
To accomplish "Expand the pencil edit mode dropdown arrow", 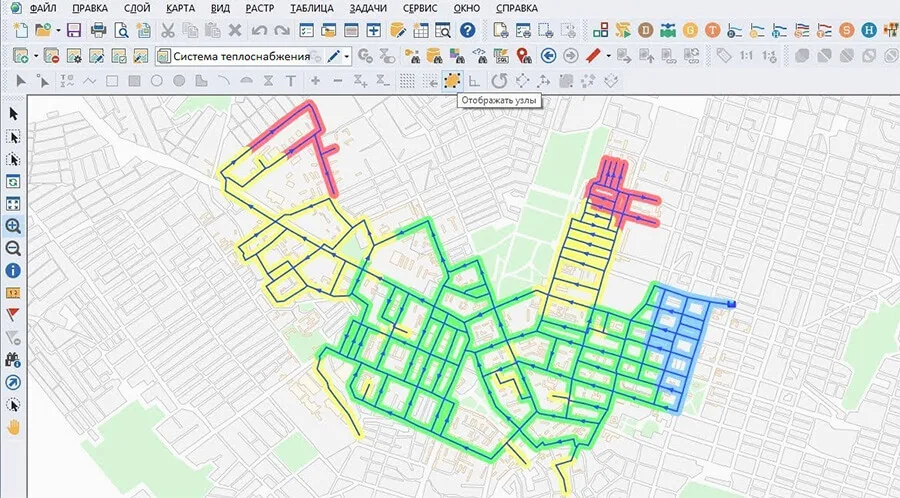I will (347, 56).
